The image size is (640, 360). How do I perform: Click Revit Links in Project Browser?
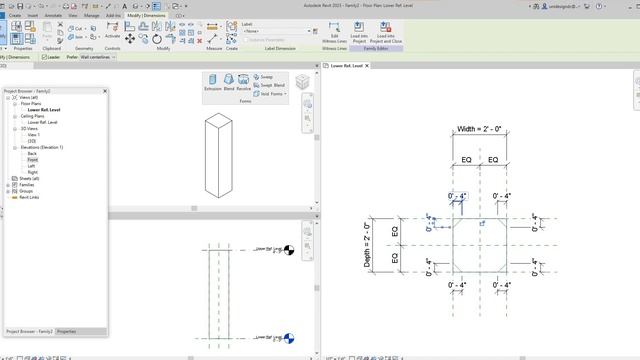coord(29,197)
